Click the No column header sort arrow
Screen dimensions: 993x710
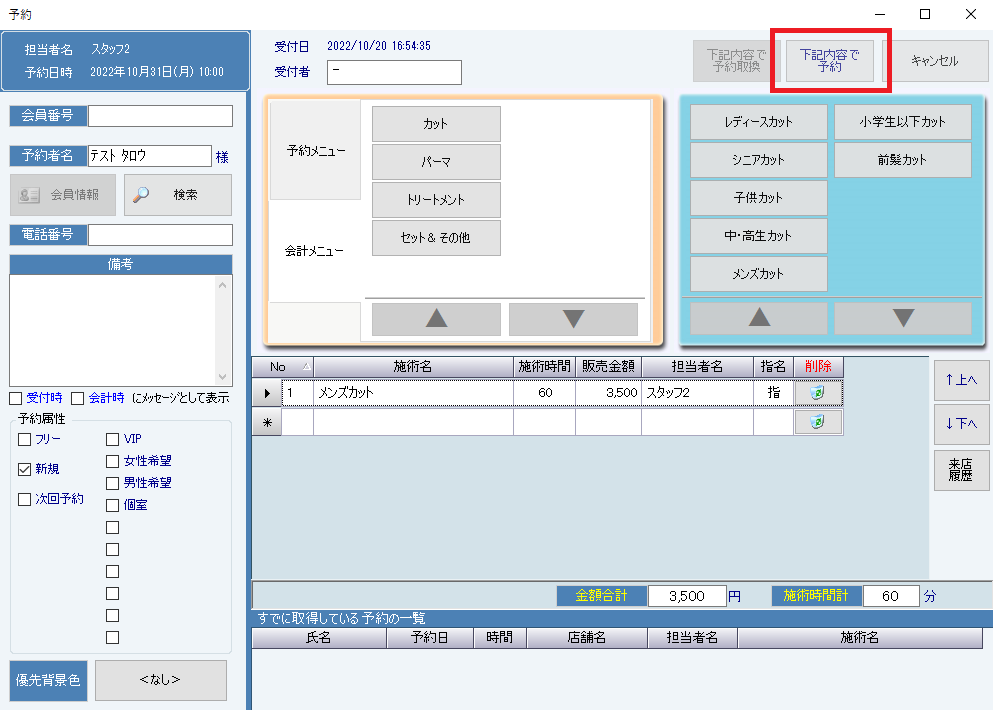(x=305, y=367)
